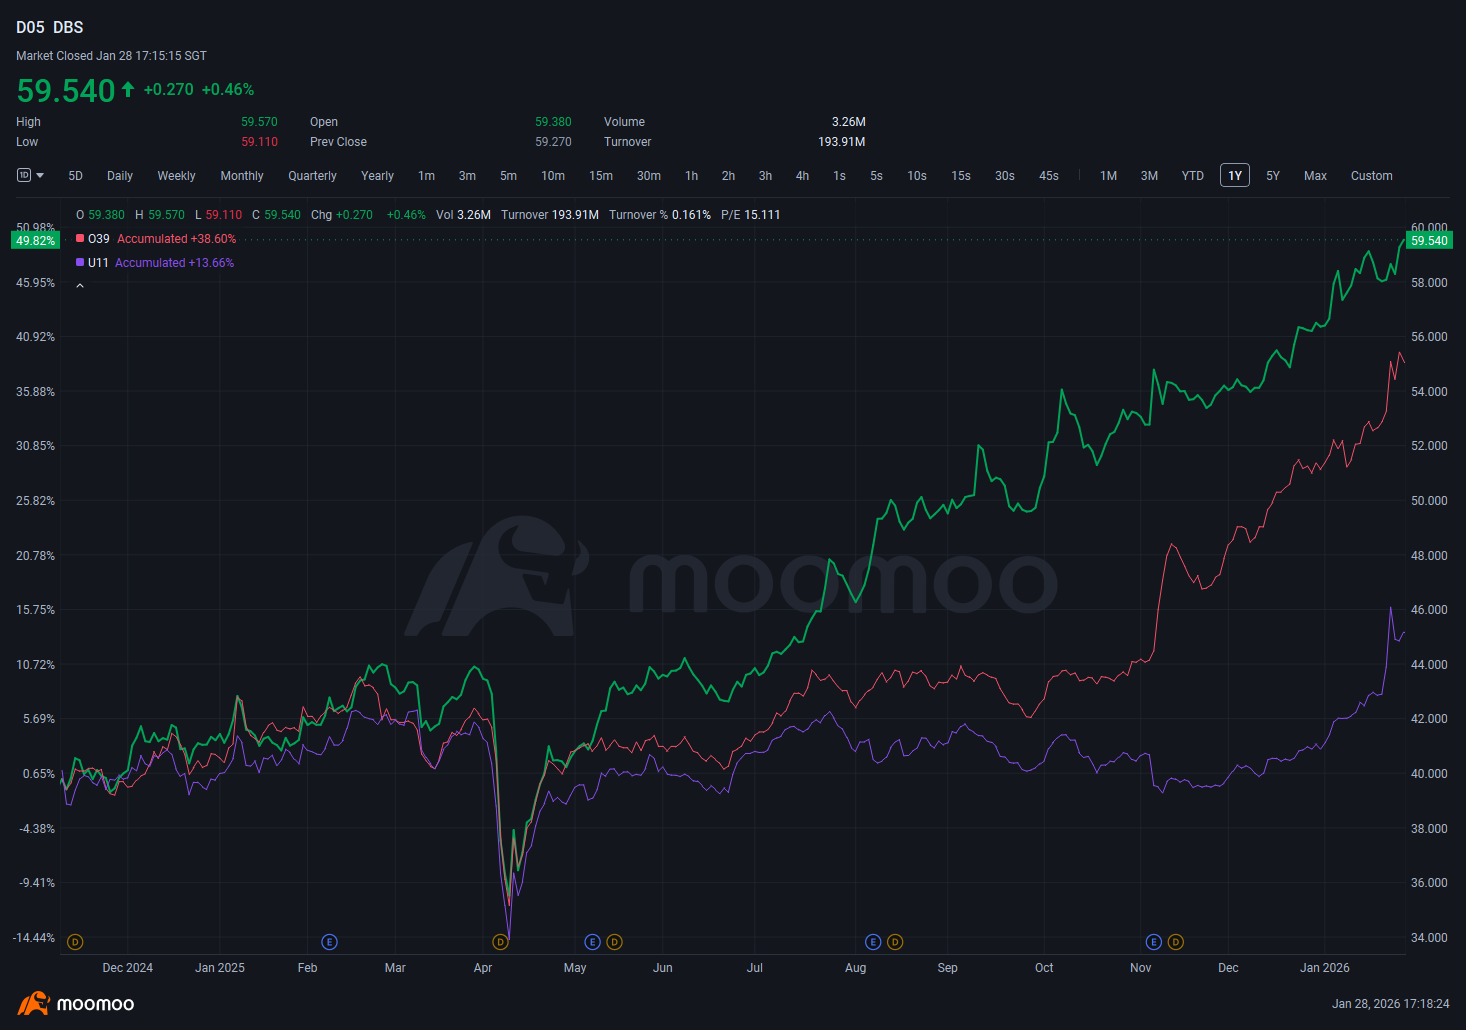Collapse the comparison legend with the chevron
The height and width of the screenshot is (1030, 1466).
tap(80, 286)
